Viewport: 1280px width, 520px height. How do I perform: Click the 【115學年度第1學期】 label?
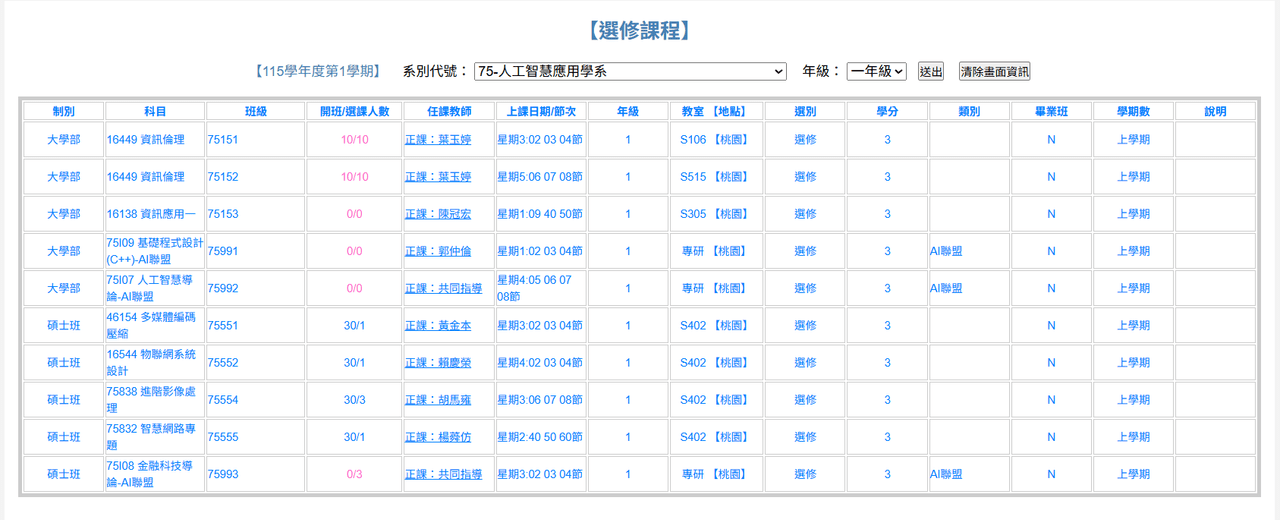pyautogui.click(x=318, y=71)
